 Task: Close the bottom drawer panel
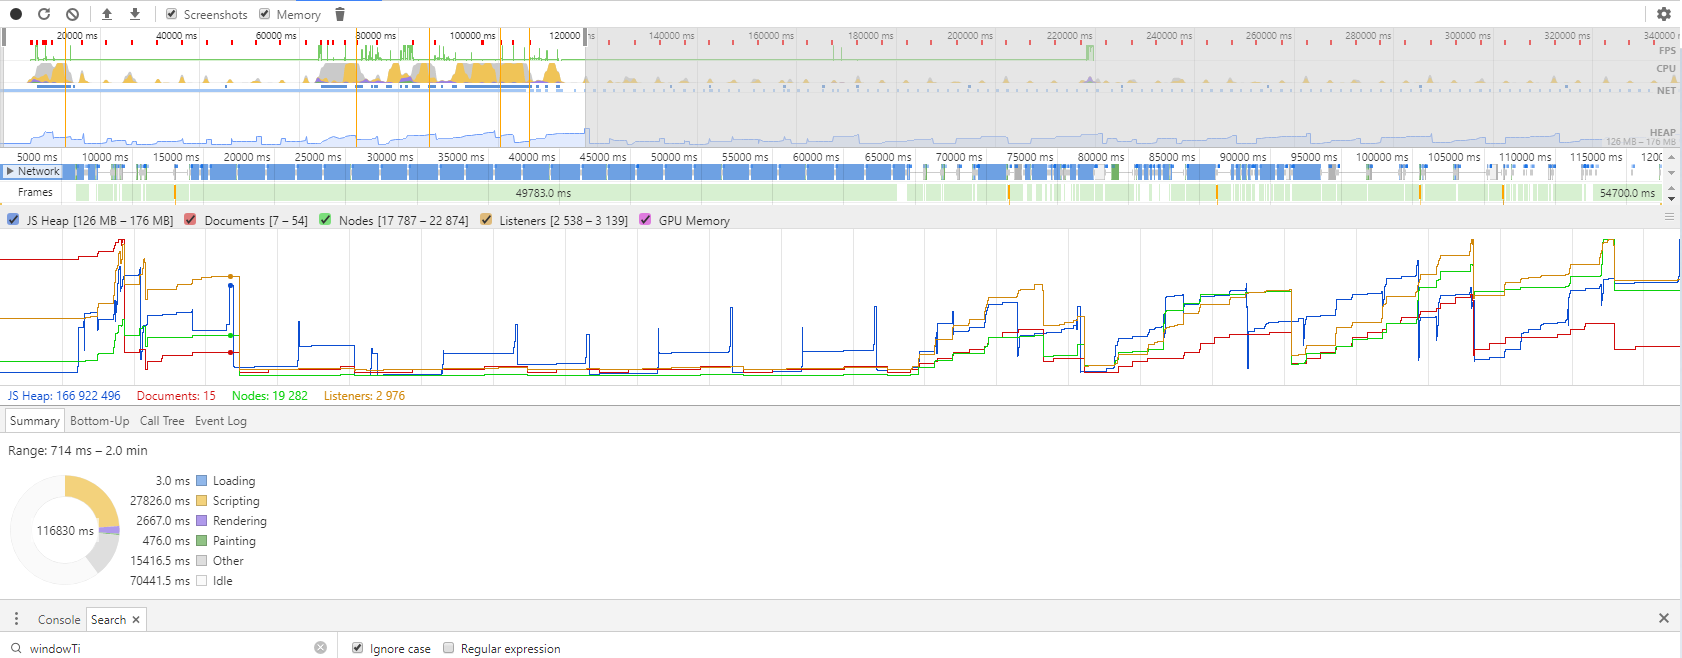click(x=1664, y=618)
